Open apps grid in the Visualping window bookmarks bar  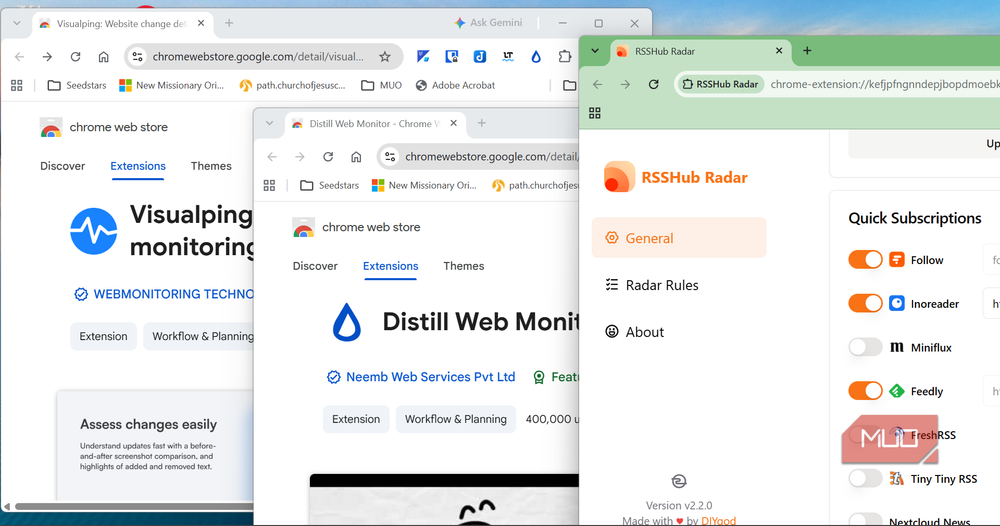tap(17, 85)
